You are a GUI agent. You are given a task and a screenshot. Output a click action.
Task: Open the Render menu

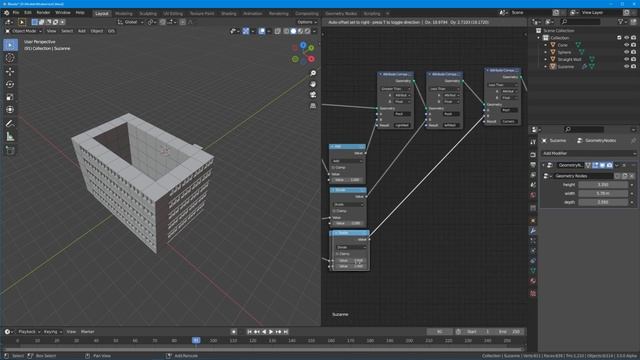[x=43, y=13]
